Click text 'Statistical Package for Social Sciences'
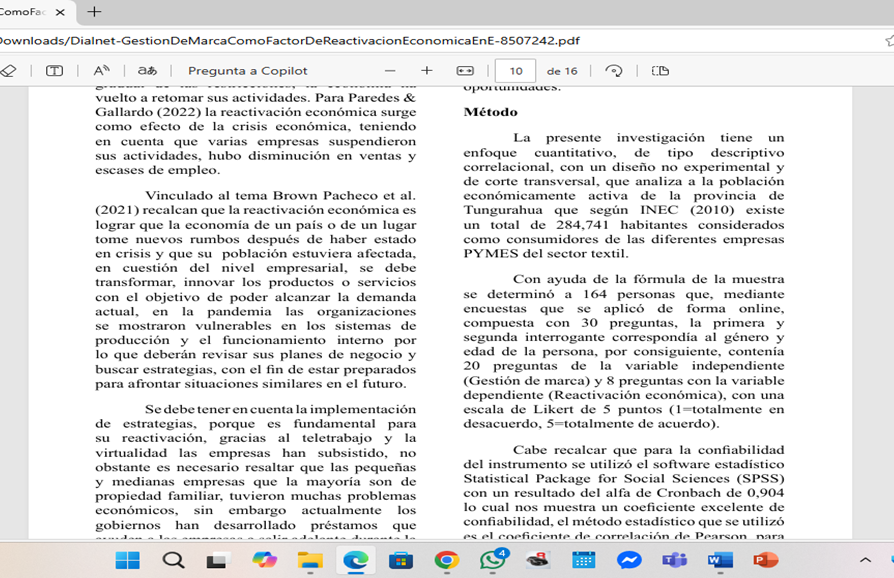 [x=596, y=478]
